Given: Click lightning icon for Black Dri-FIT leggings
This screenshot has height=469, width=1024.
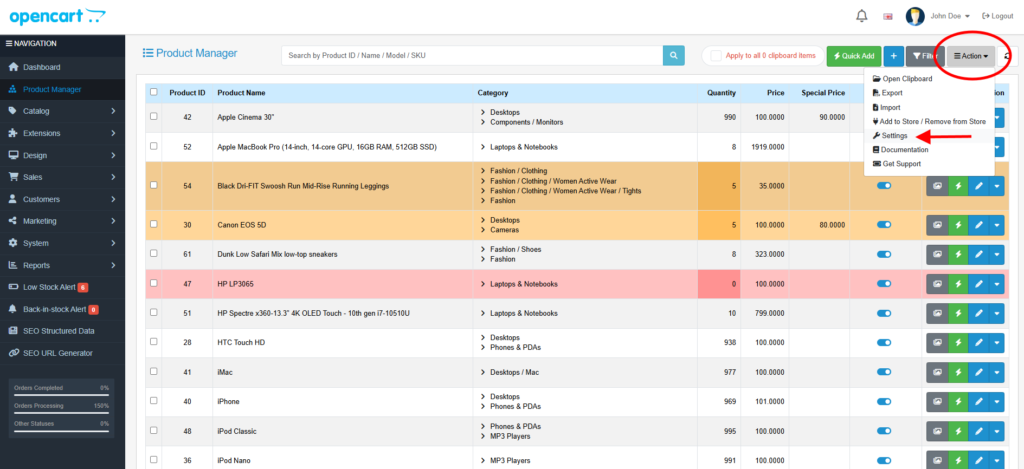Looking at the screenshot, I should [x=958, y=186].
